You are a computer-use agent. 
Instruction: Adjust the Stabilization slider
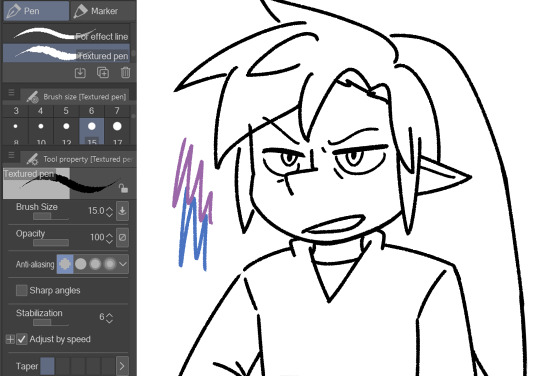pos(51,322)
